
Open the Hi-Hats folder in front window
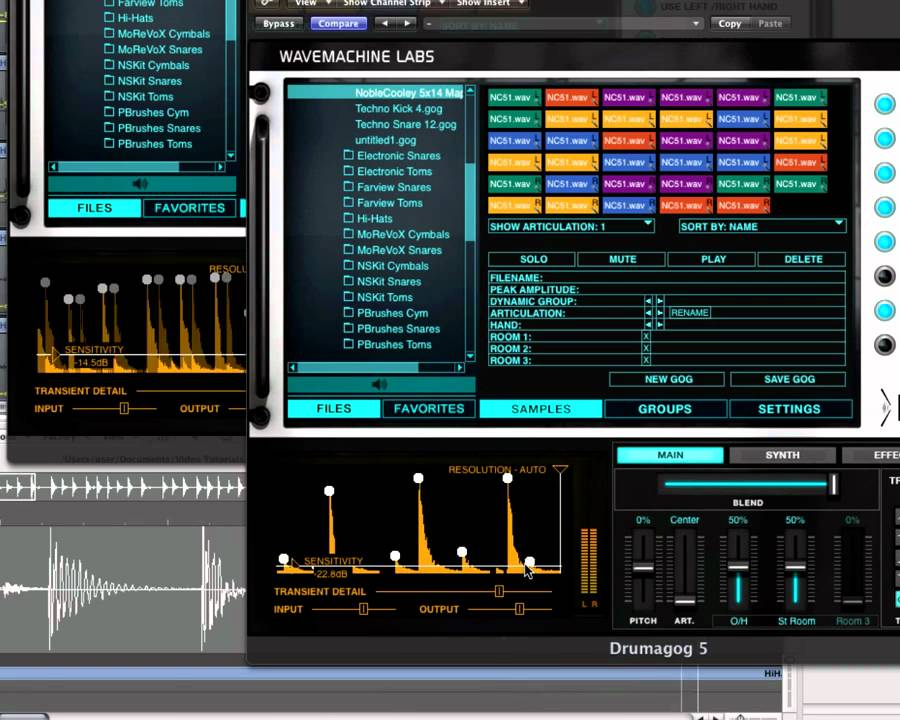pyautogui.click(x=374, y=219)
